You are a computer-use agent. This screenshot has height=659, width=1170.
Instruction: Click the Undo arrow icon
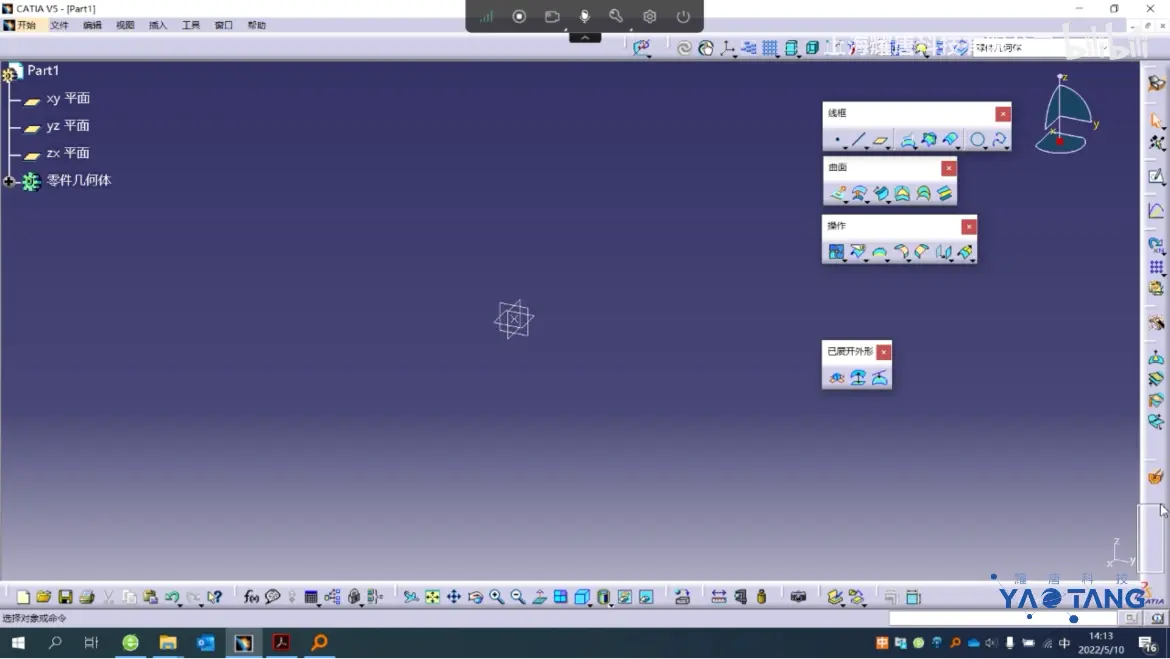[x=172, y=597]
